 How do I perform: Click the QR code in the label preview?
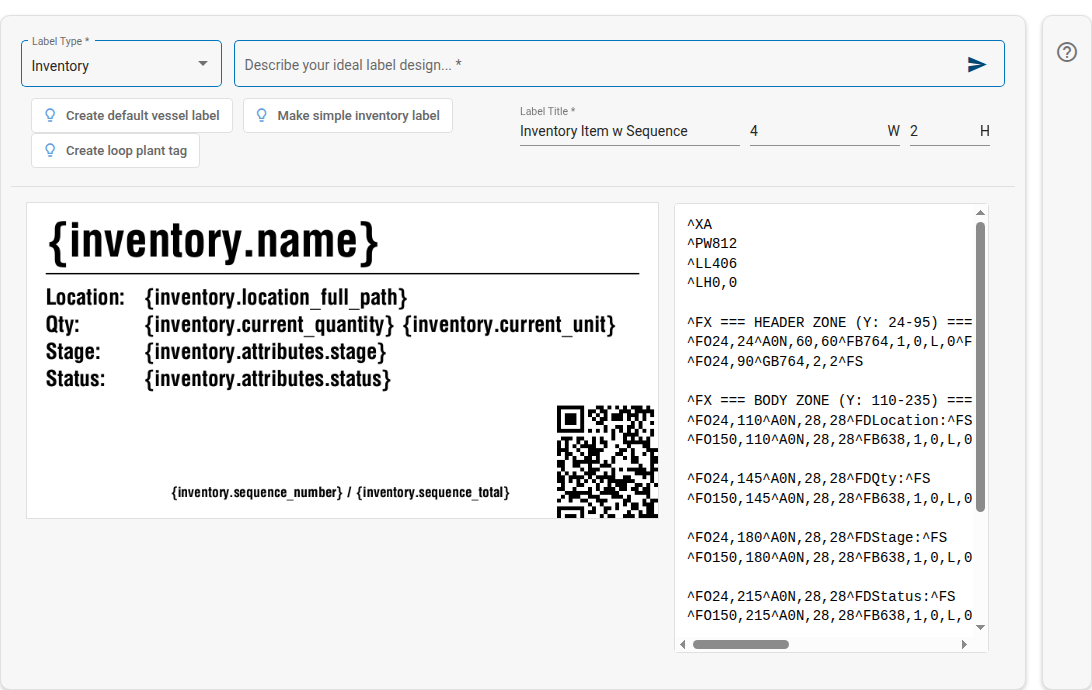607,462
